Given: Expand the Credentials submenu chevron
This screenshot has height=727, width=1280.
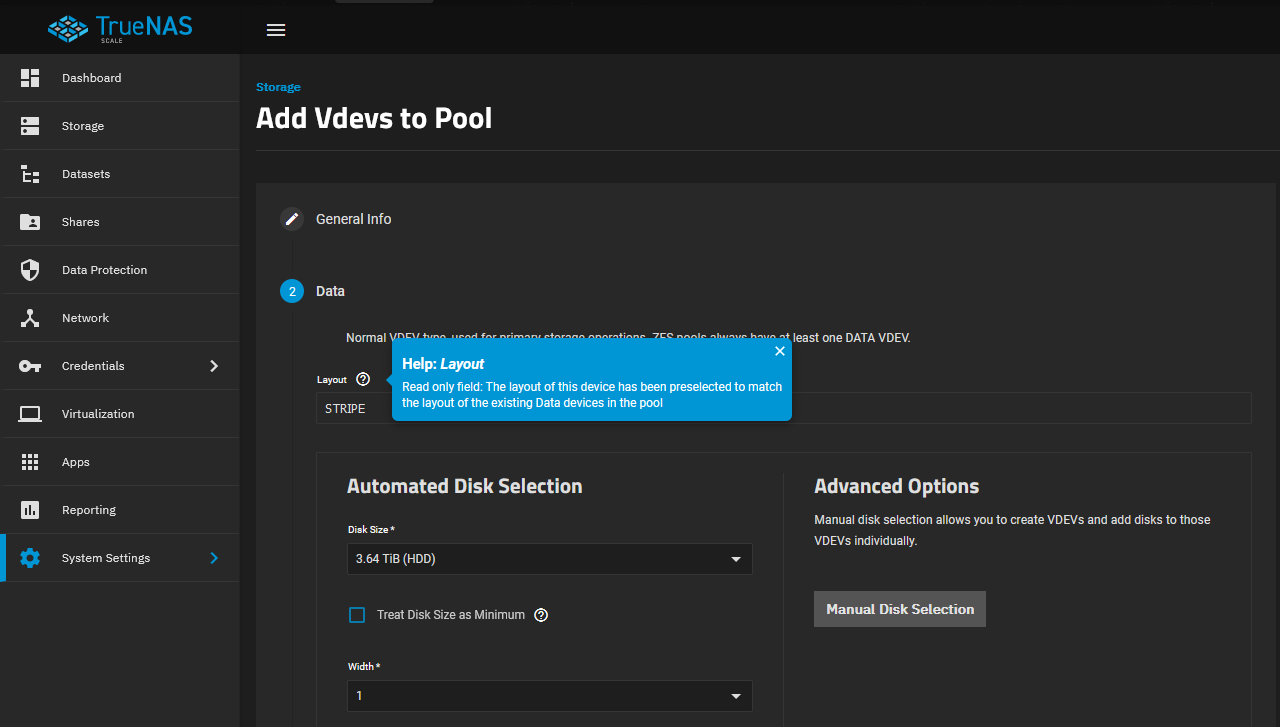Looking at the screenshot, I should coord(214,366).
